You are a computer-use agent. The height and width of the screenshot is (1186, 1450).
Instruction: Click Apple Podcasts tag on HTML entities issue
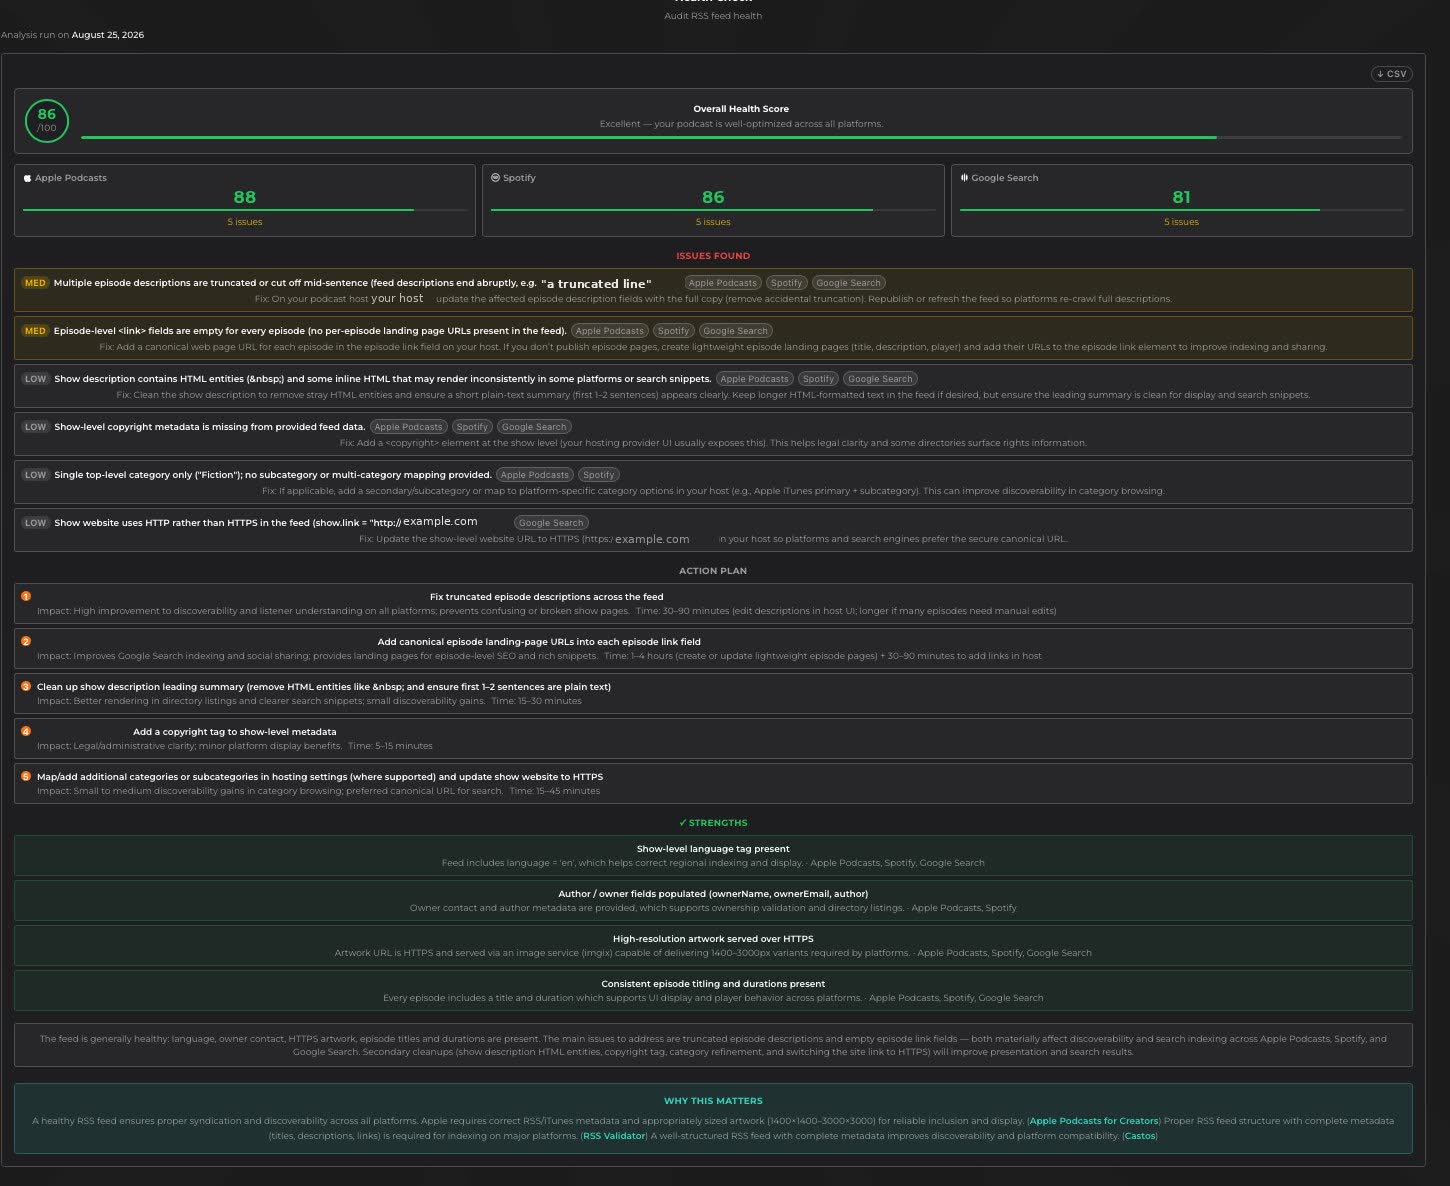coord(754,379)
